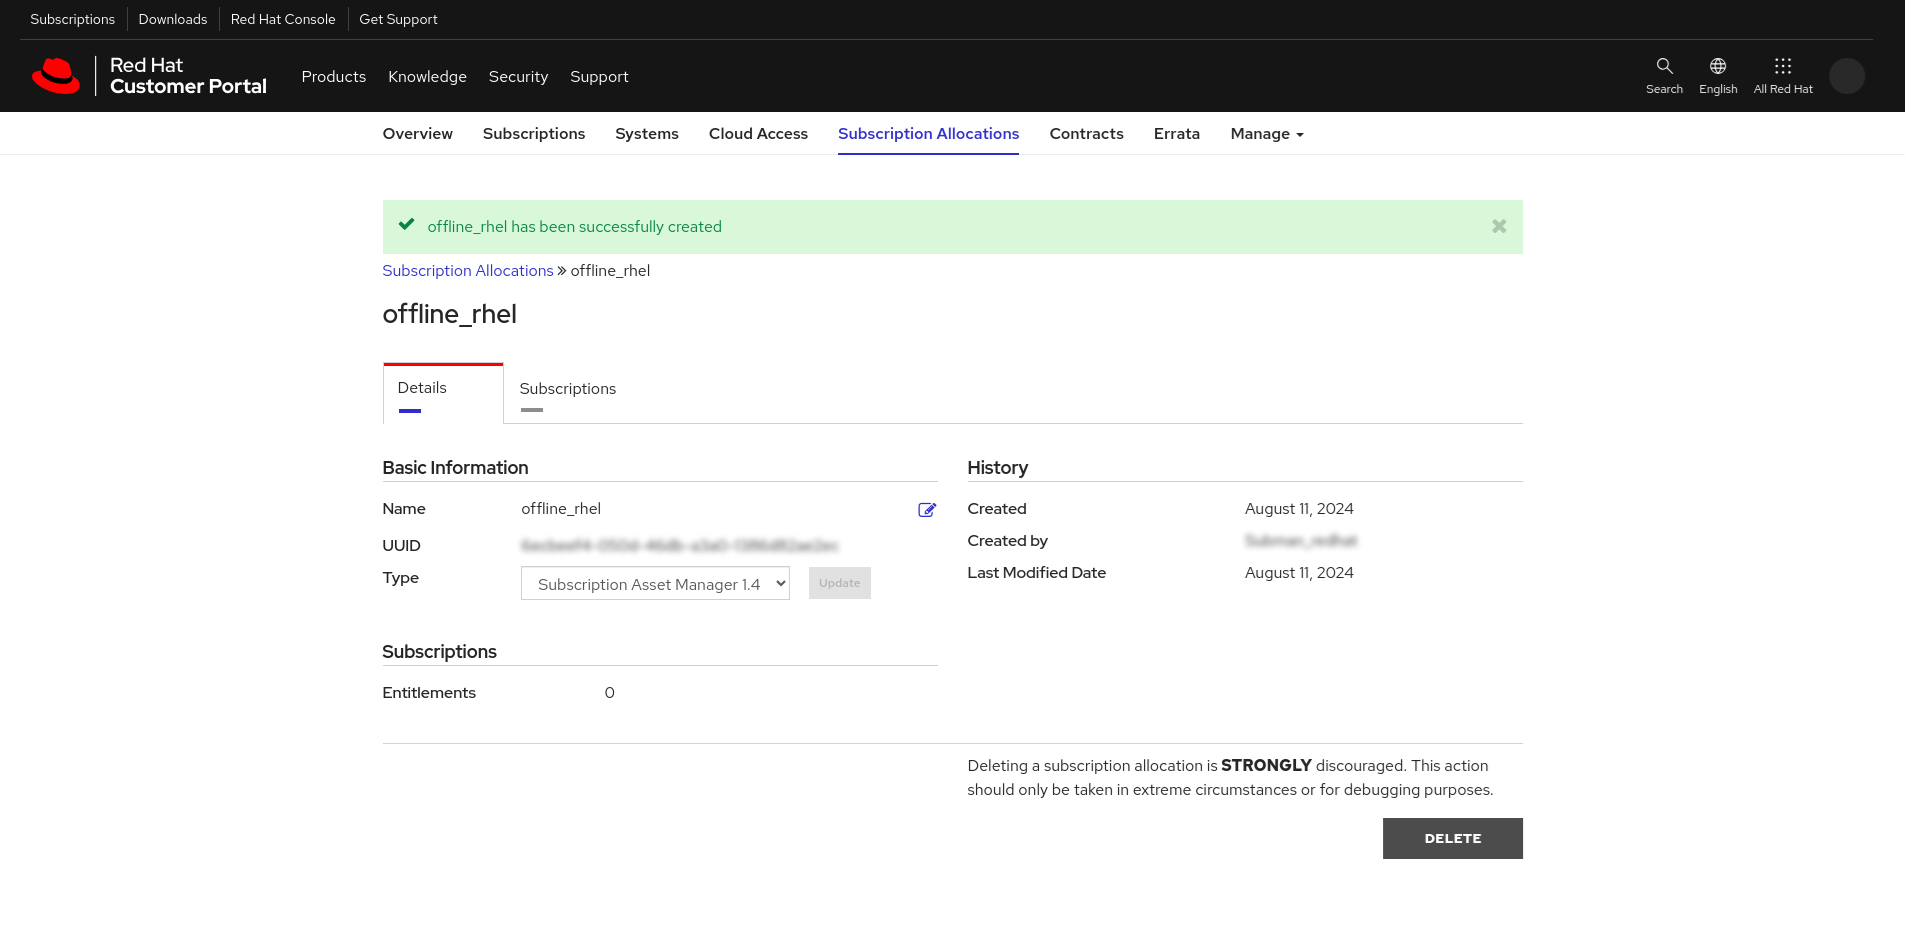
Task: Click the Red Hat Console top link
Action: (x=283, y=19)
